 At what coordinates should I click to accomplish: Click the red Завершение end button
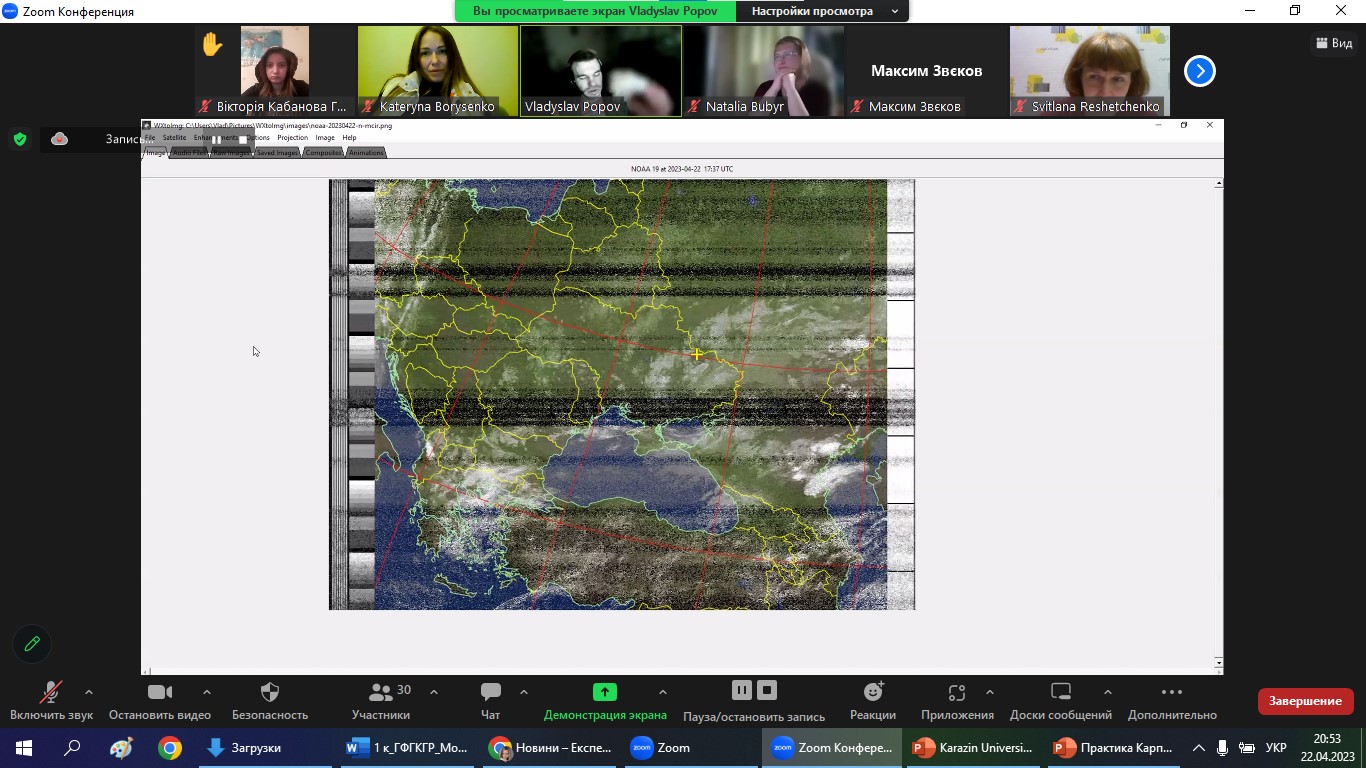click(1305, 701)
